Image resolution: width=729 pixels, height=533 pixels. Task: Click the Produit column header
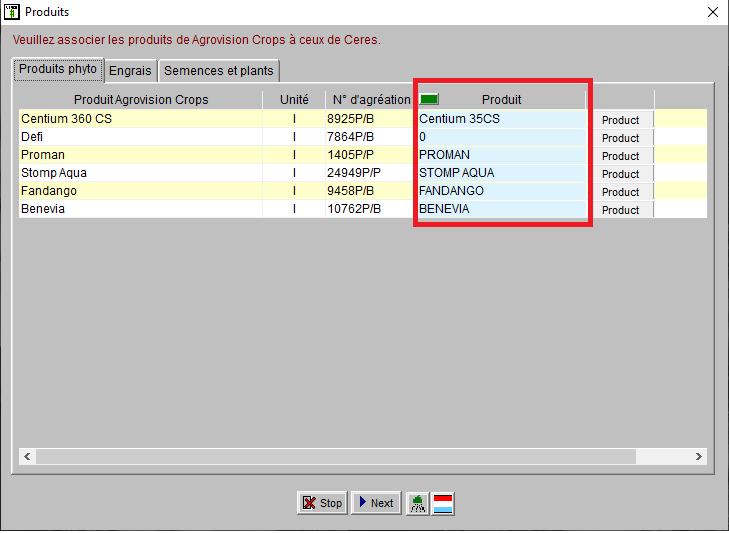[501, 100]
